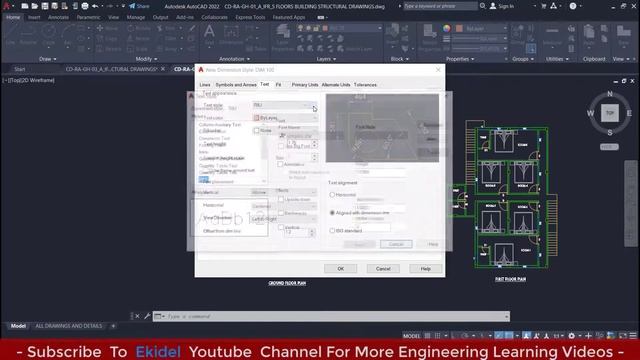
Task: Open the Text color ByLayer dropdown
Action: coord(284,118)
